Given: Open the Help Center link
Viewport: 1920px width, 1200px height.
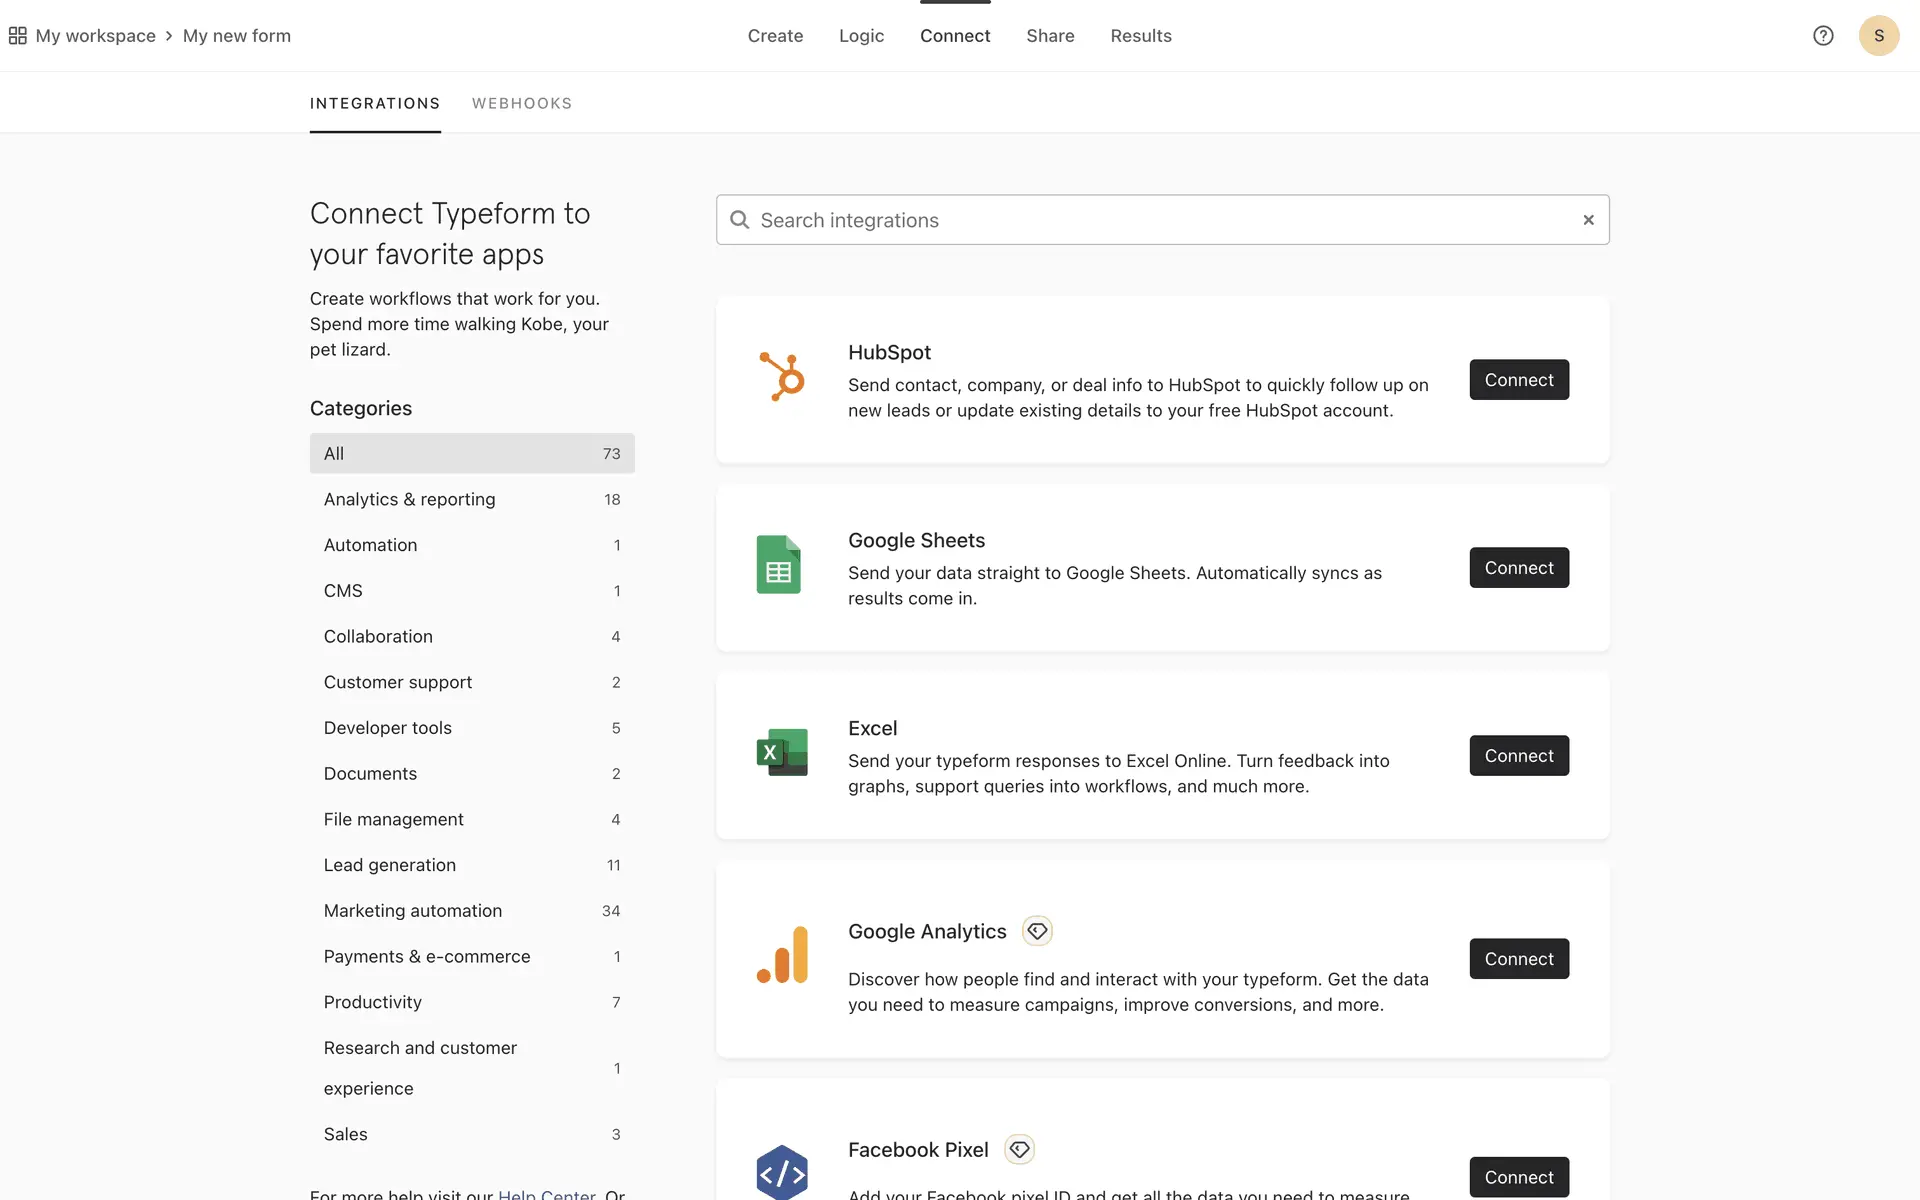Looking at the screenshot, I should pyautogui.click(x=547, y=1193).
